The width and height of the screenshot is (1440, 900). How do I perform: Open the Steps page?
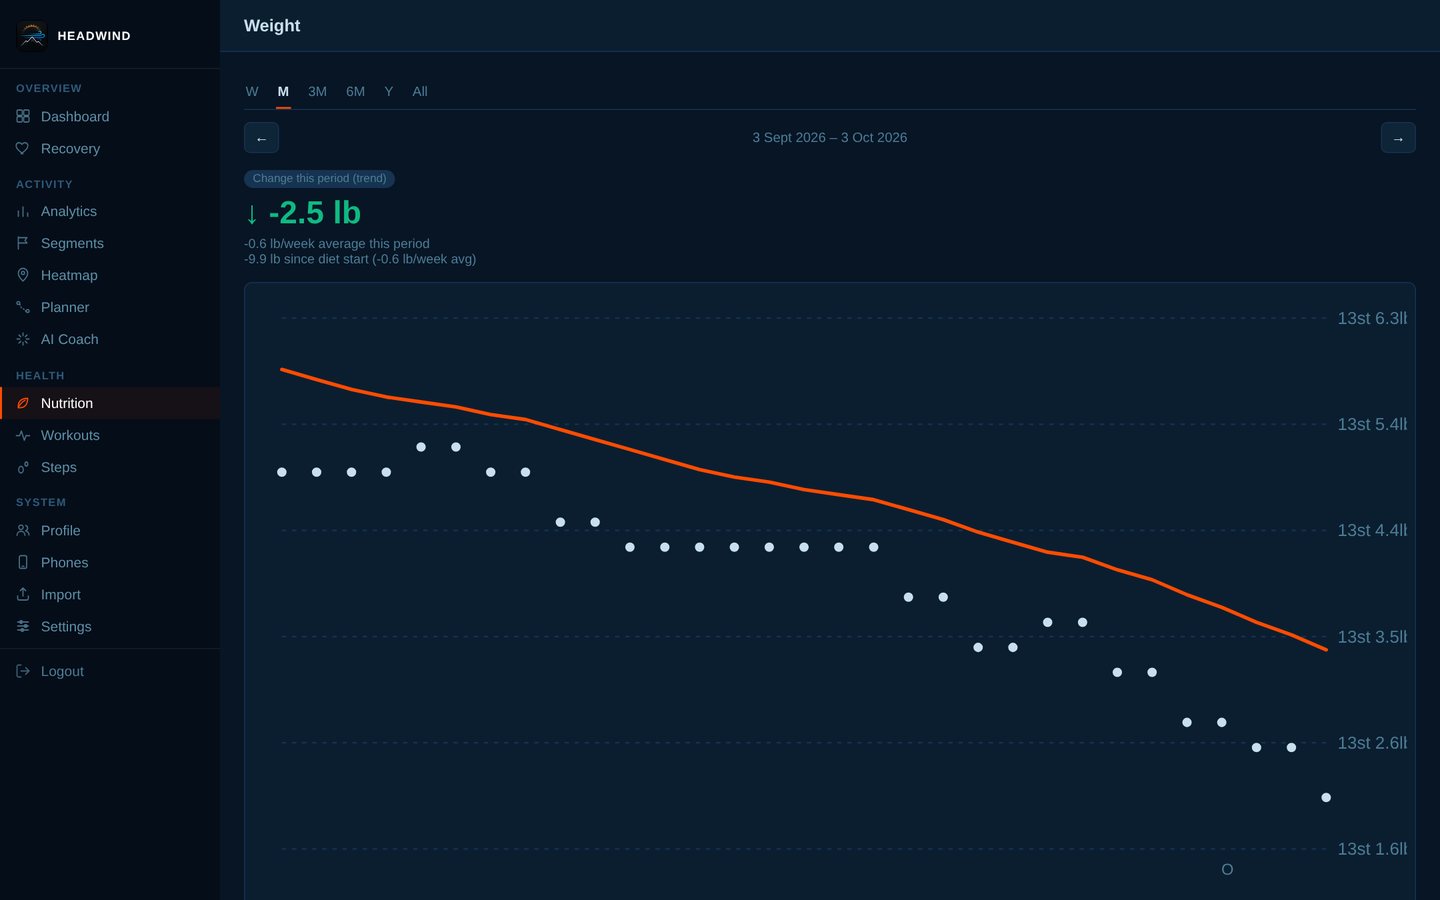[110, 468]
